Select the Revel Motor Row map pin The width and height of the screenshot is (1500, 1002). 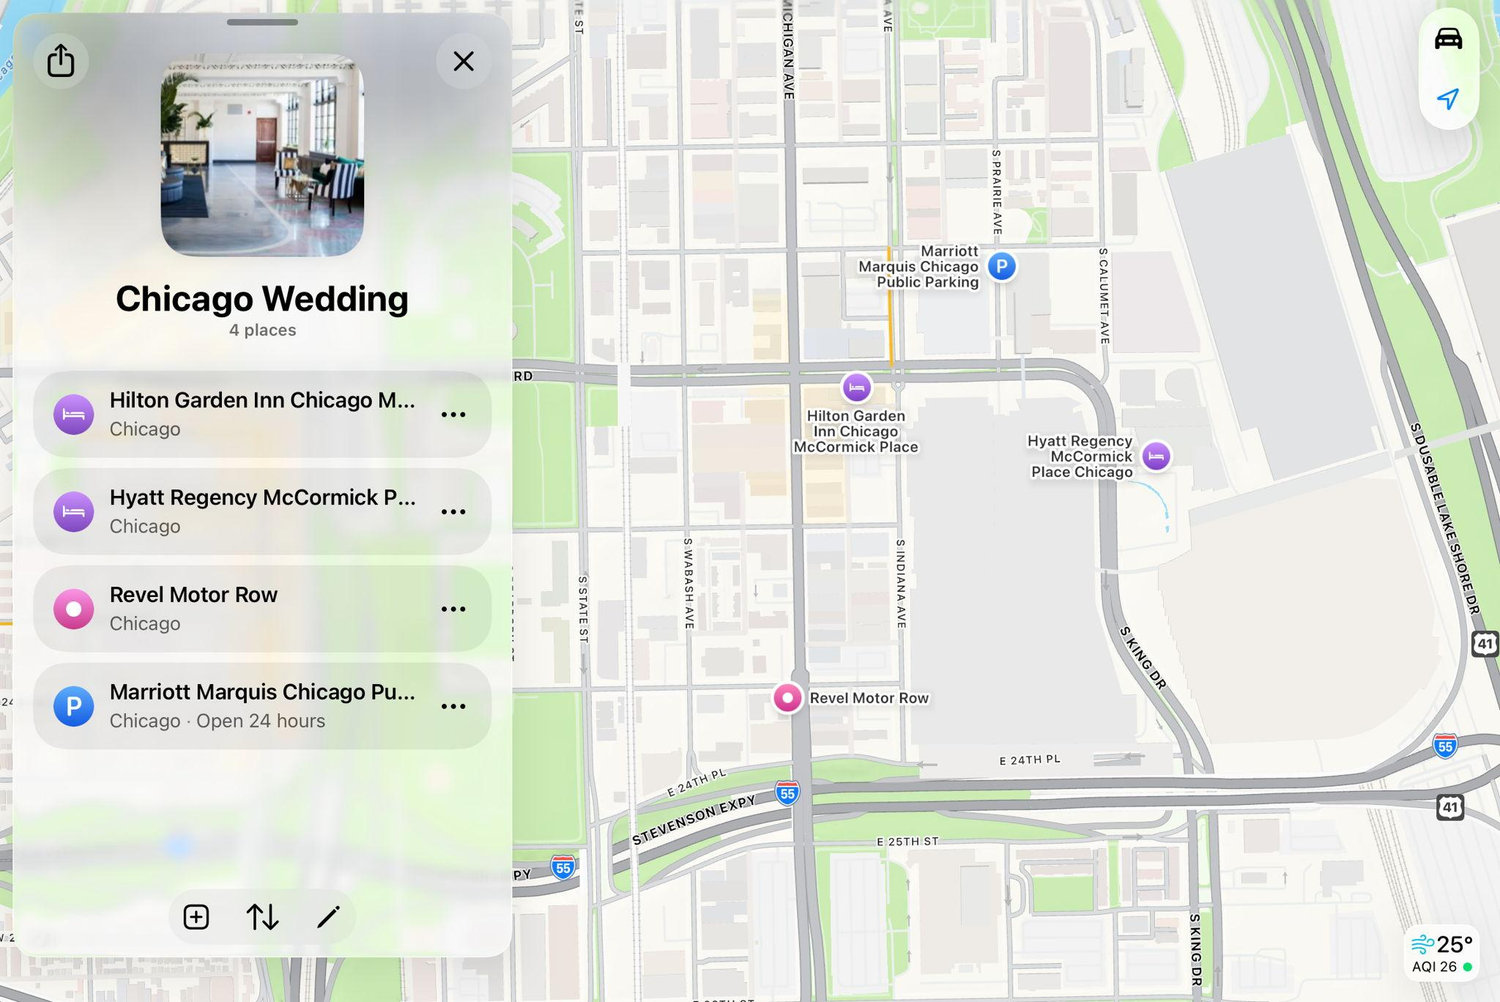[788, 698]
